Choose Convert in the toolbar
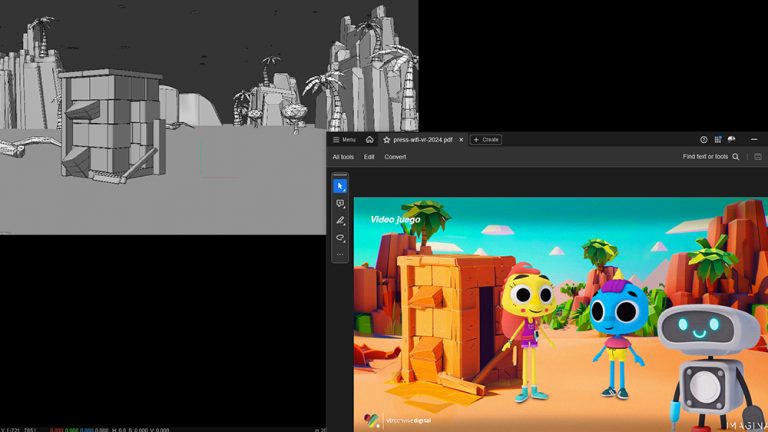 395,157
